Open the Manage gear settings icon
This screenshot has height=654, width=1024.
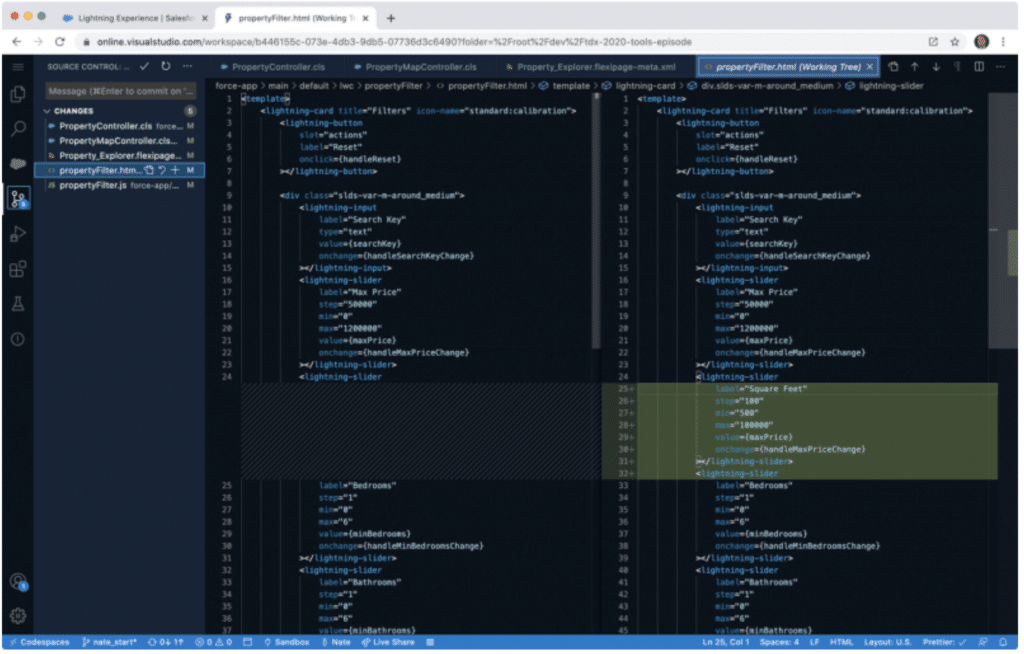(18, 617)
